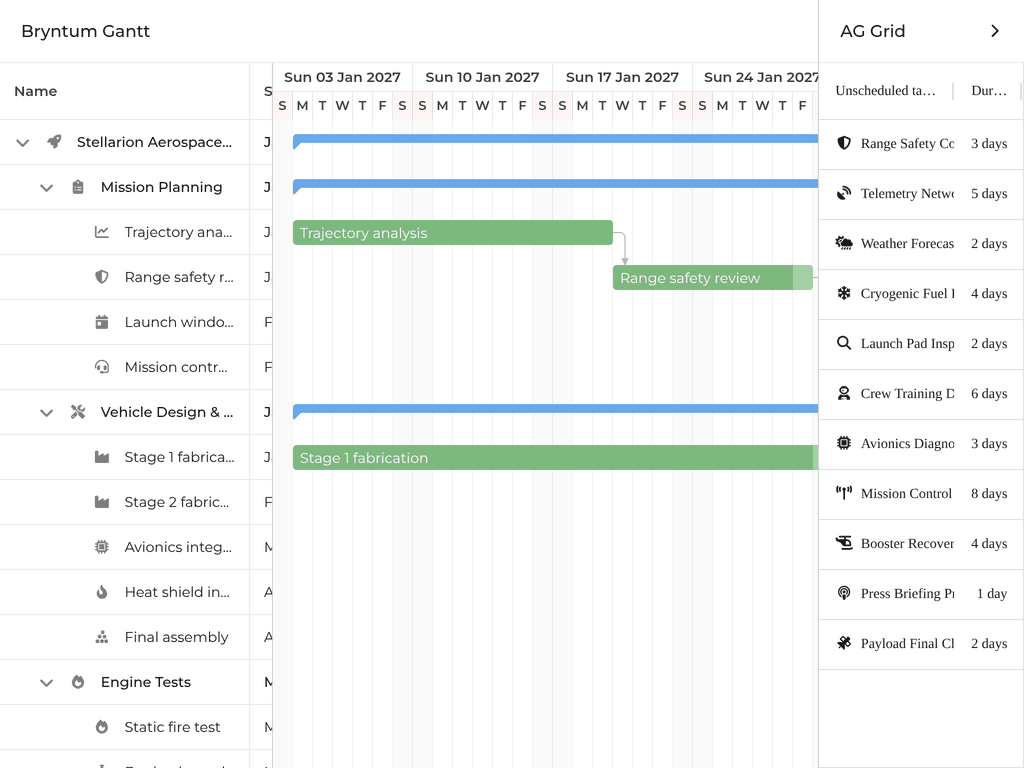Click the tools icon beside Vehicle Design

(78, 412)
